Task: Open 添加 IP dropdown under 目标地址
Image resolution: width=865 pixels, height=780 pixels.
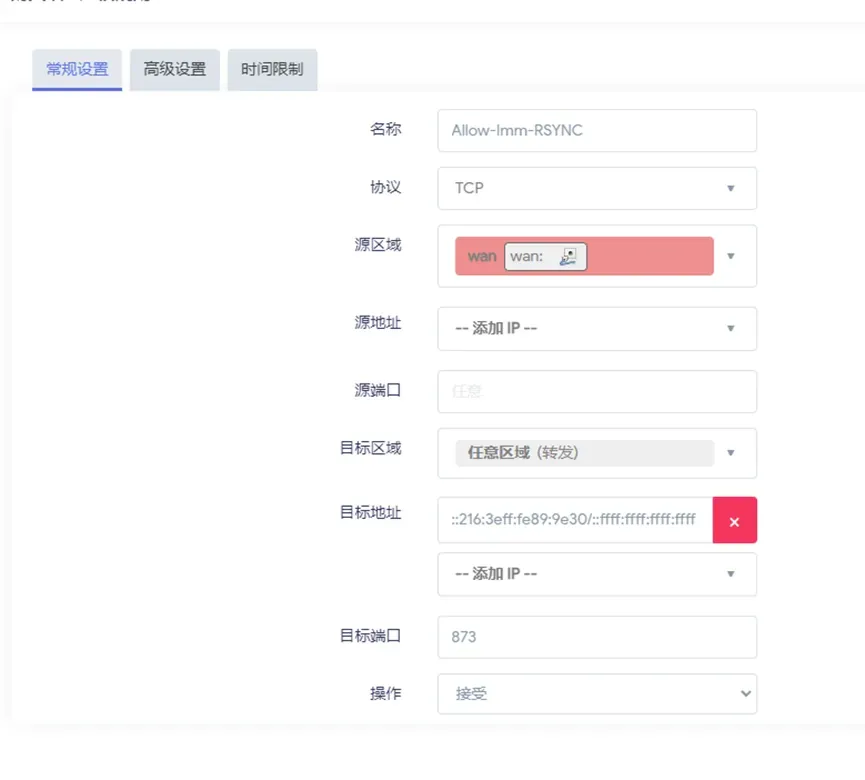Action: (597, 574)
